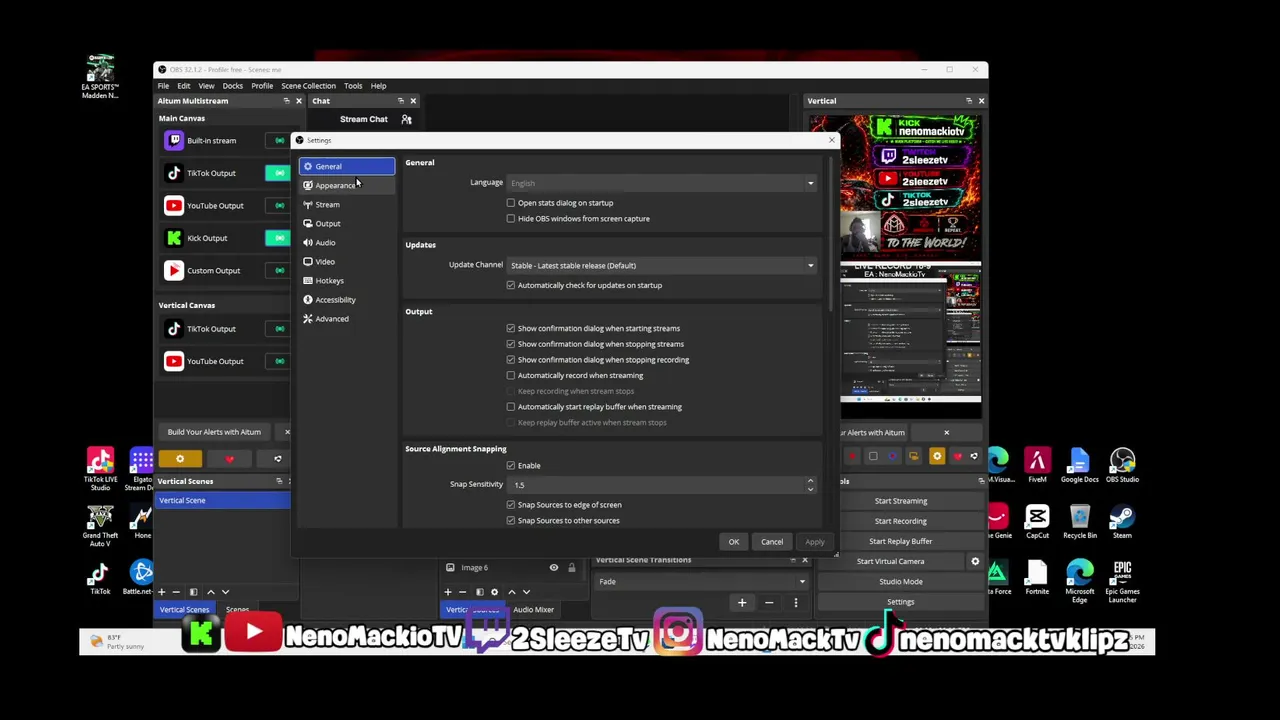Click Build Your Alerts with Aitum button
Screen dimensions: 1280x720
(214, 432)
